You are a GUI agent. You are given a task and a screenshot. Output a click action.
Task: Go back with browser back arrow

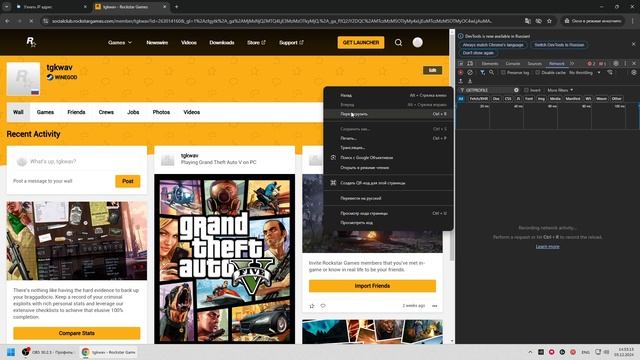[x=7, y=21]
